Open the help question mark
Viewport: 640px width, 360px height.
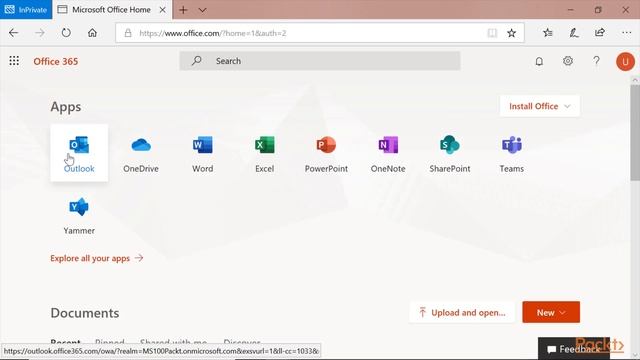[596, 61]
